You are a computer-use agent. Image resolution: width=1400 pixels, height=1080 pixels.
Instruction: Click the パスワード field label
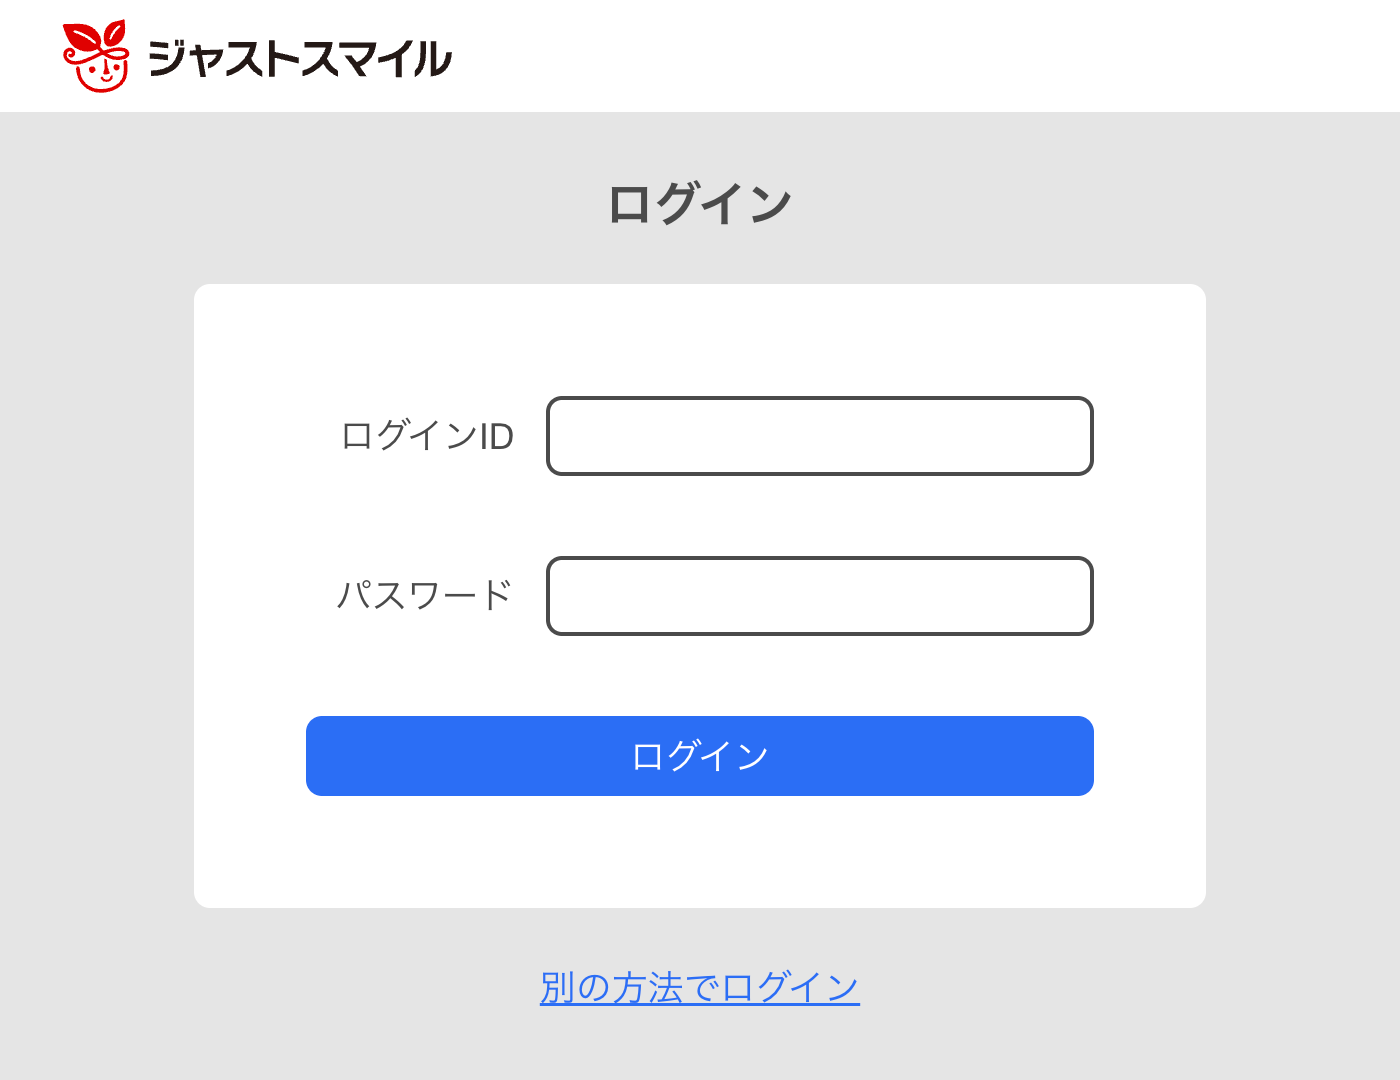pos(425,596)
